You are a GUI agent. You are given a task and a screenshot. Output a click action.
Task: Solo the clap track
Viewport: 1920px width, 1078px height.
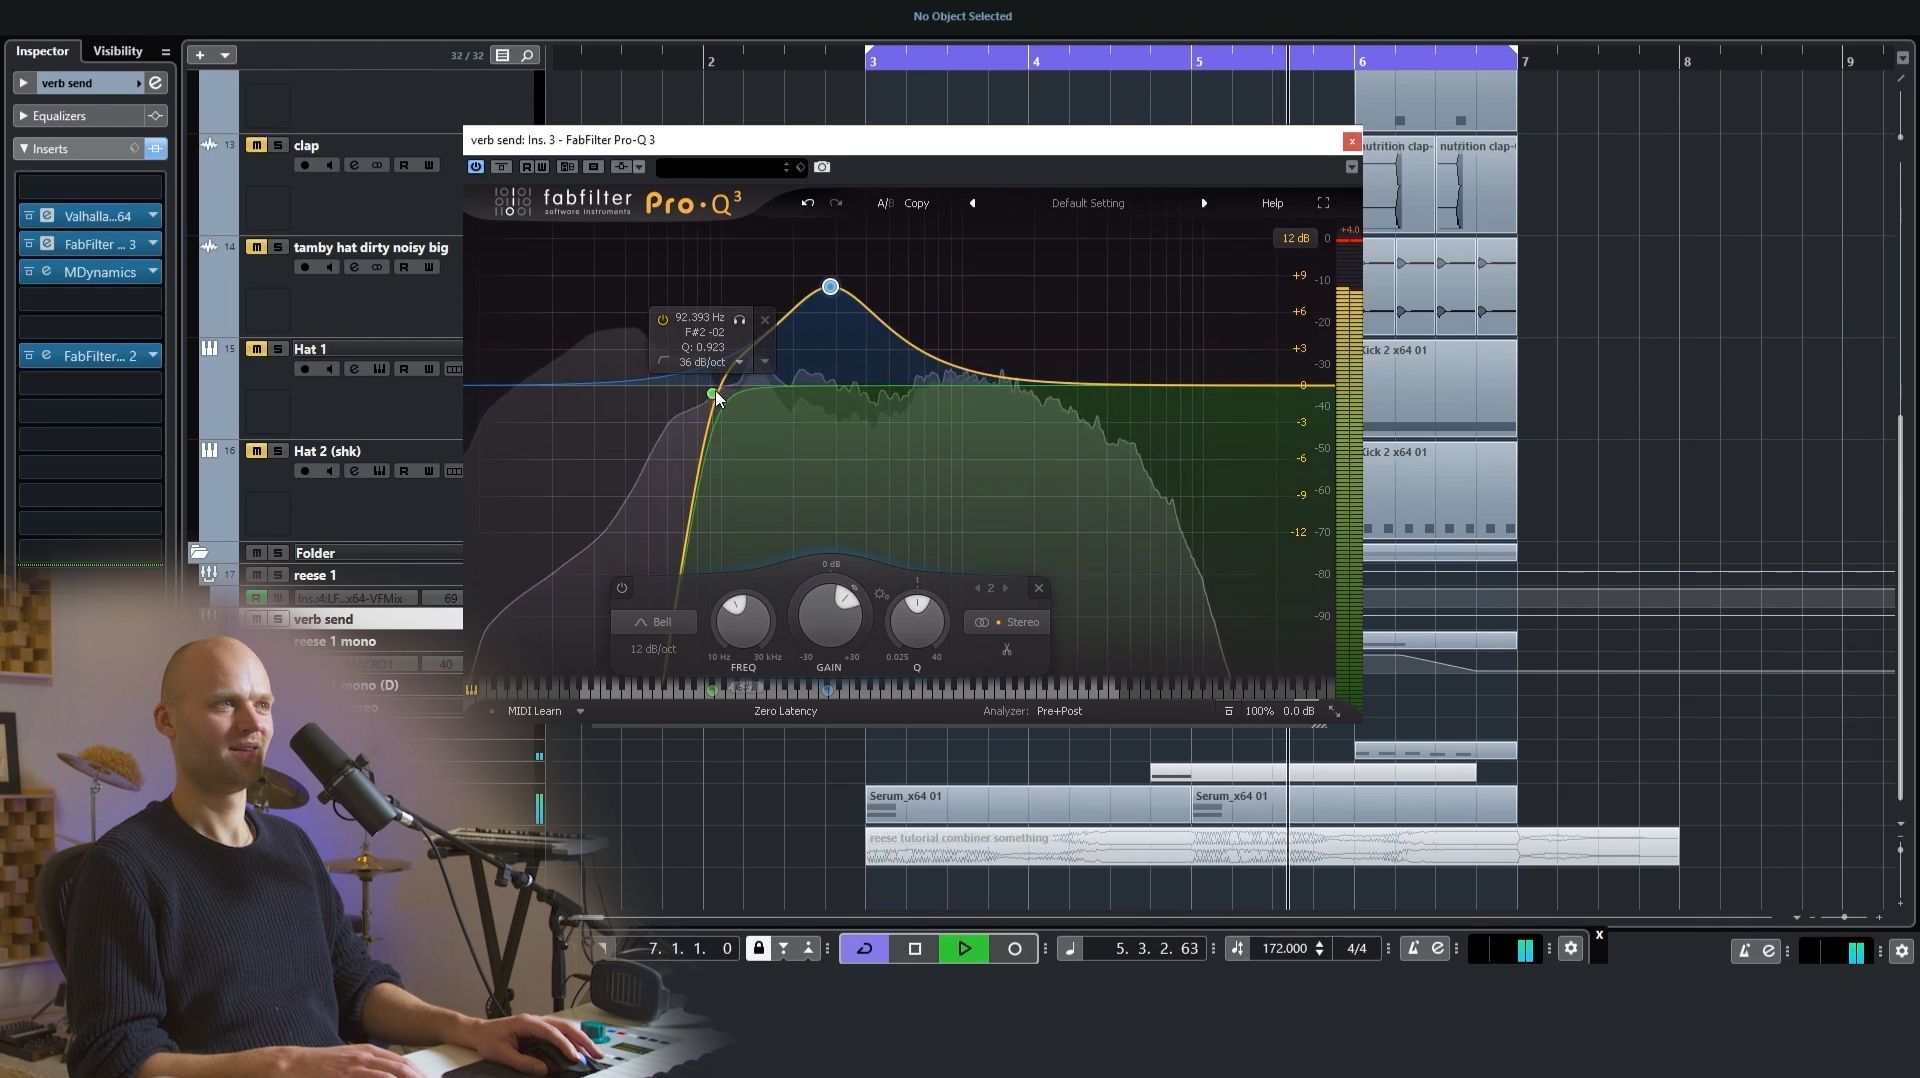point(278,145)
